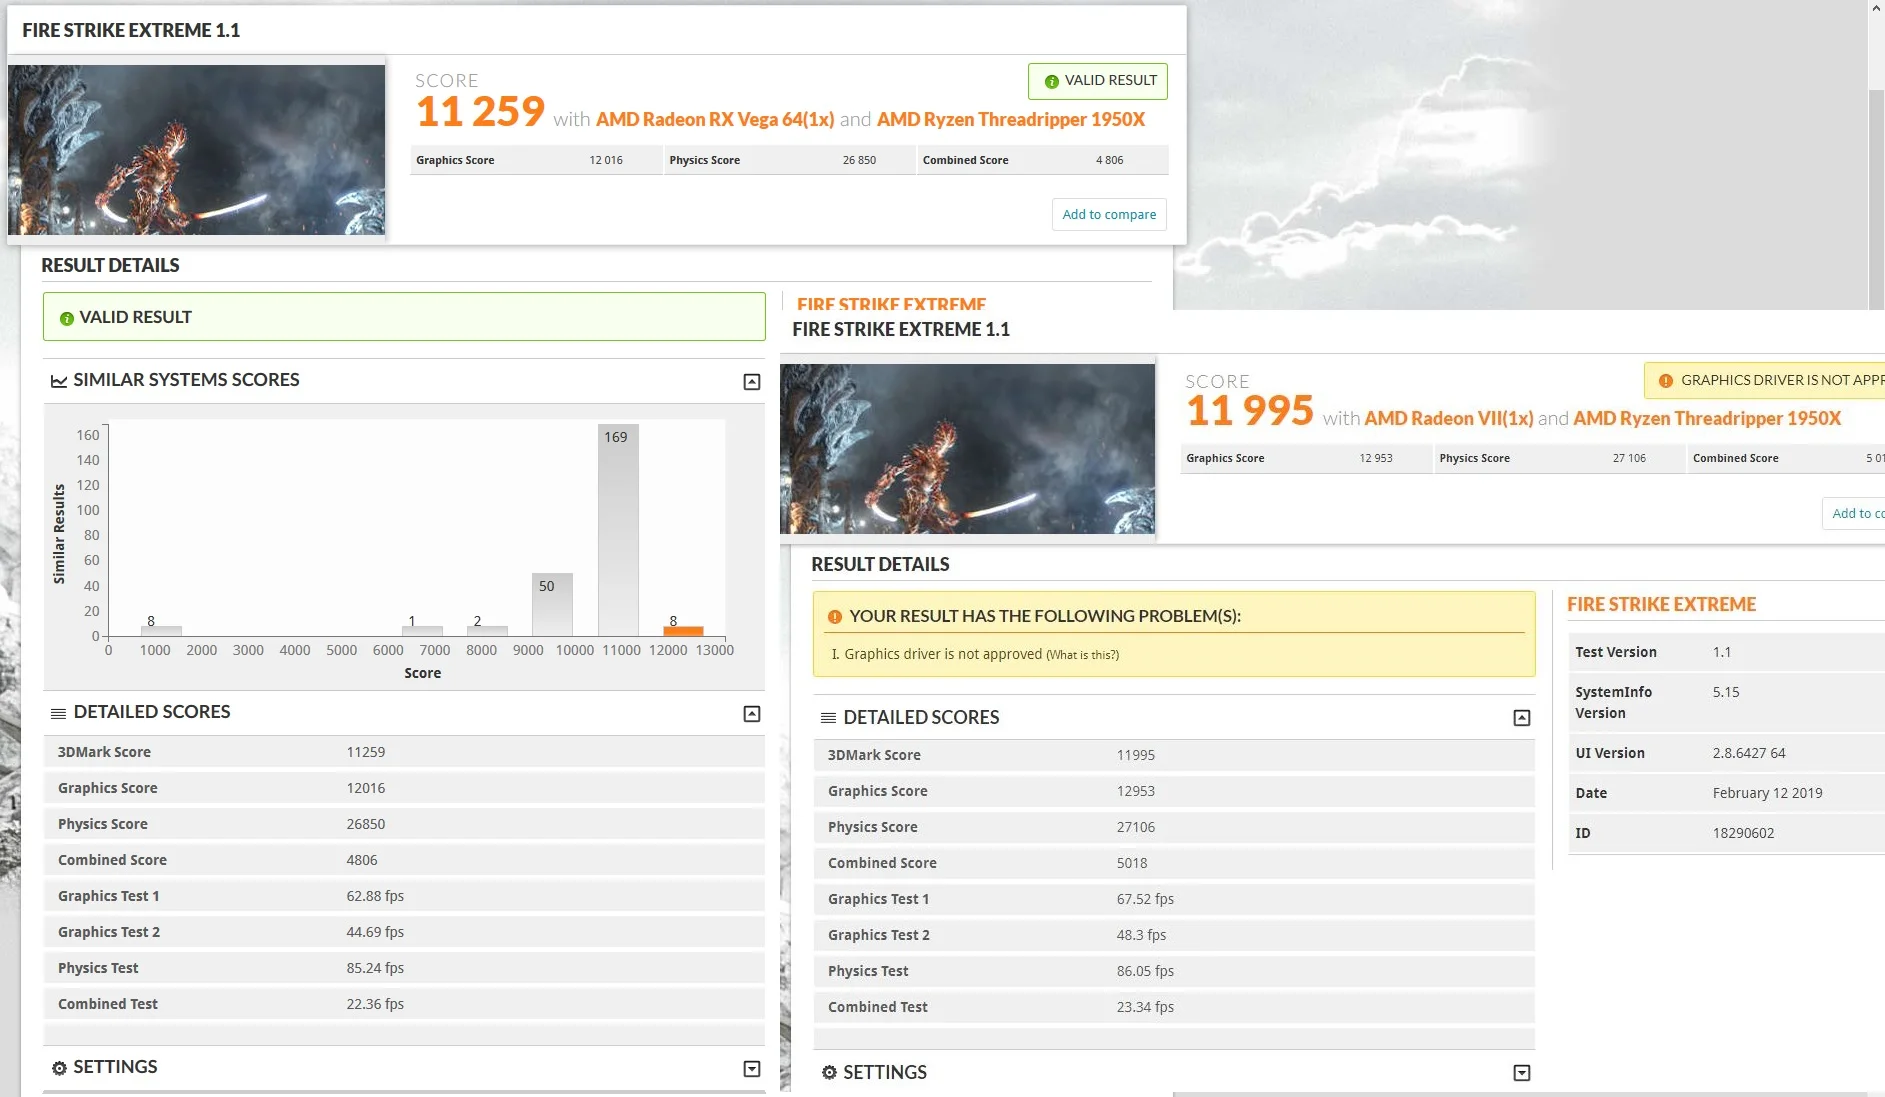Click the Physics Score 26 850 cell in the summary bar
The height and width of the screenshot is (1097, 1885).
(789, 160)
